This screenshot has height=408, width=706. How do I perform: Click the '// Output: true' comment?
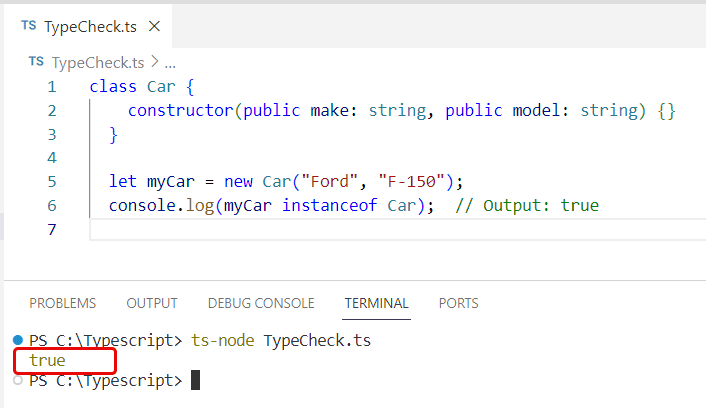tap(527, 205)
